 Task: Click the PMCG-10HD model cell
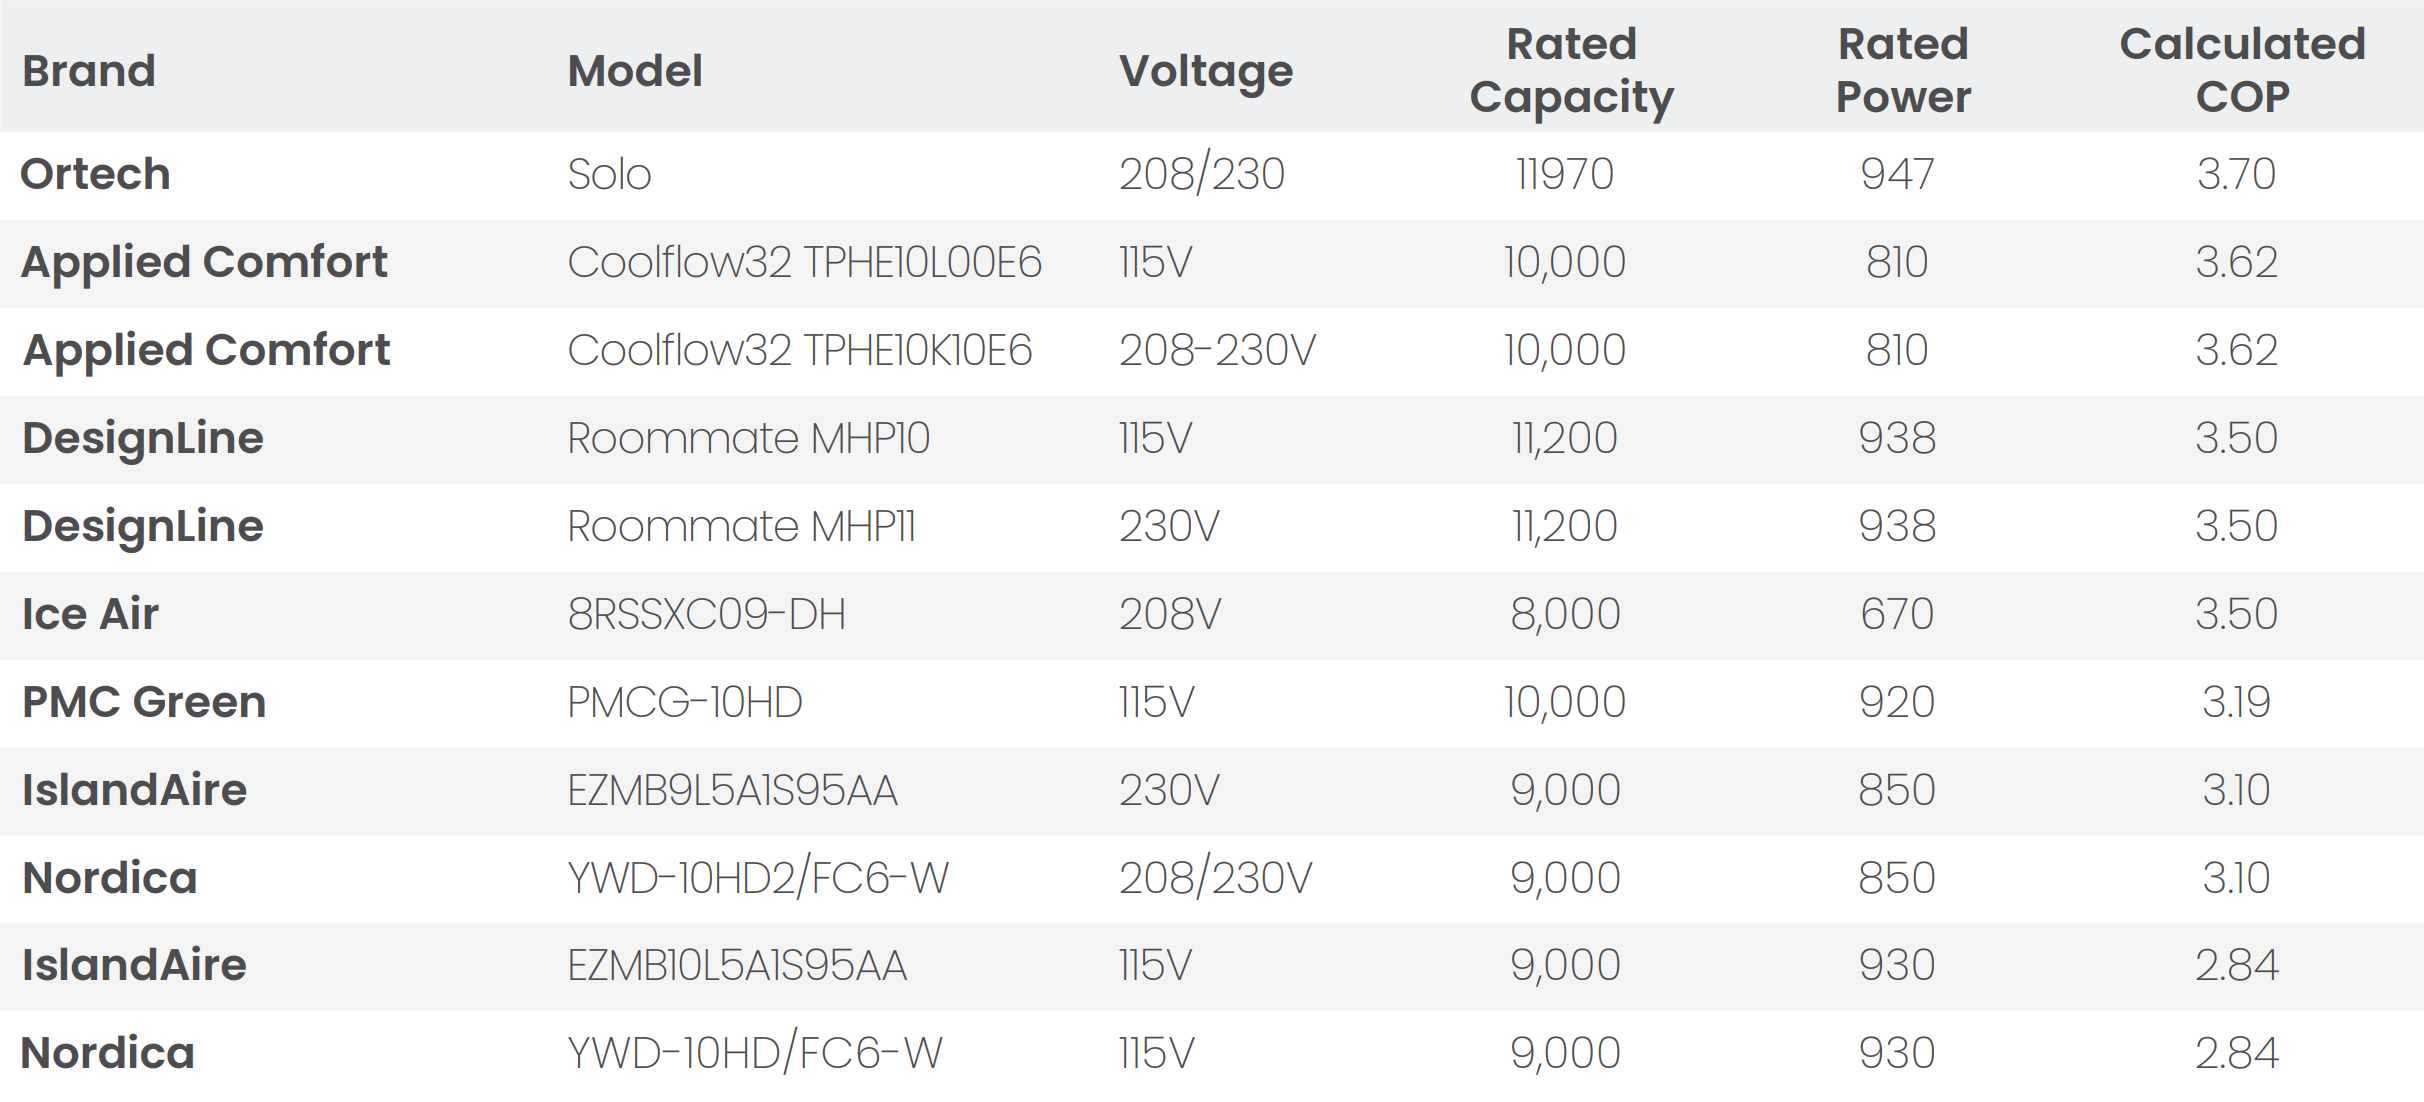(684, 702)
